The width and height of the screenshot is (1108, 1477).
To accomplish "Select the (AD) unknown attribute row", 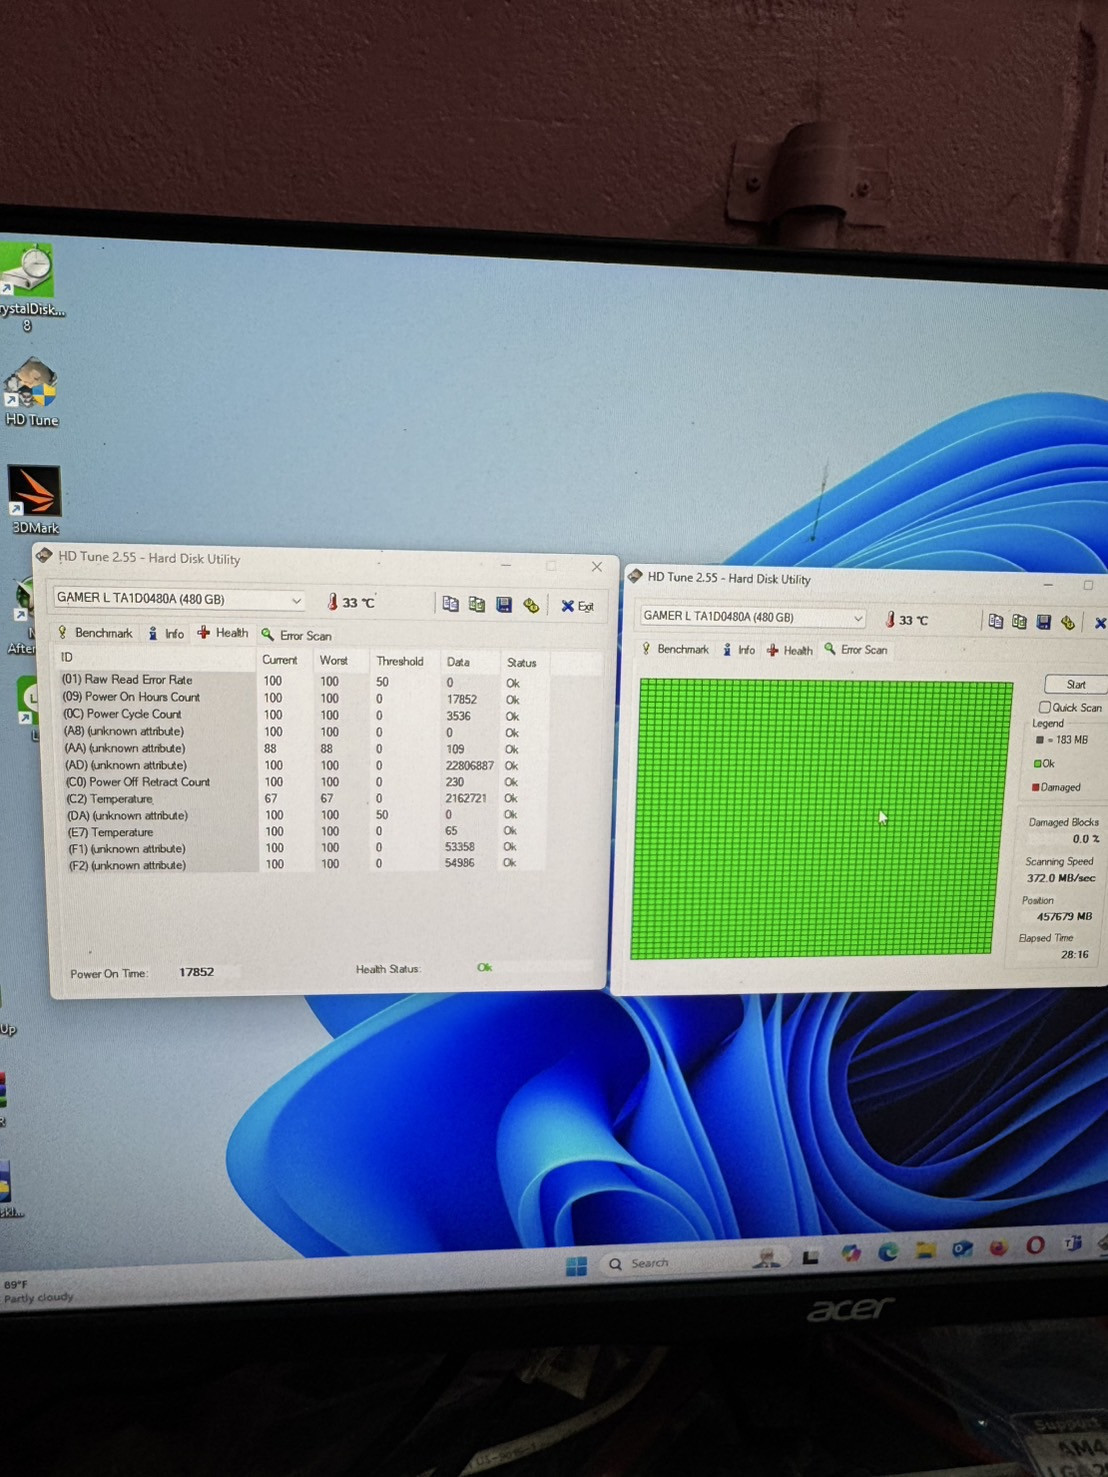I will tap(303, 765).
